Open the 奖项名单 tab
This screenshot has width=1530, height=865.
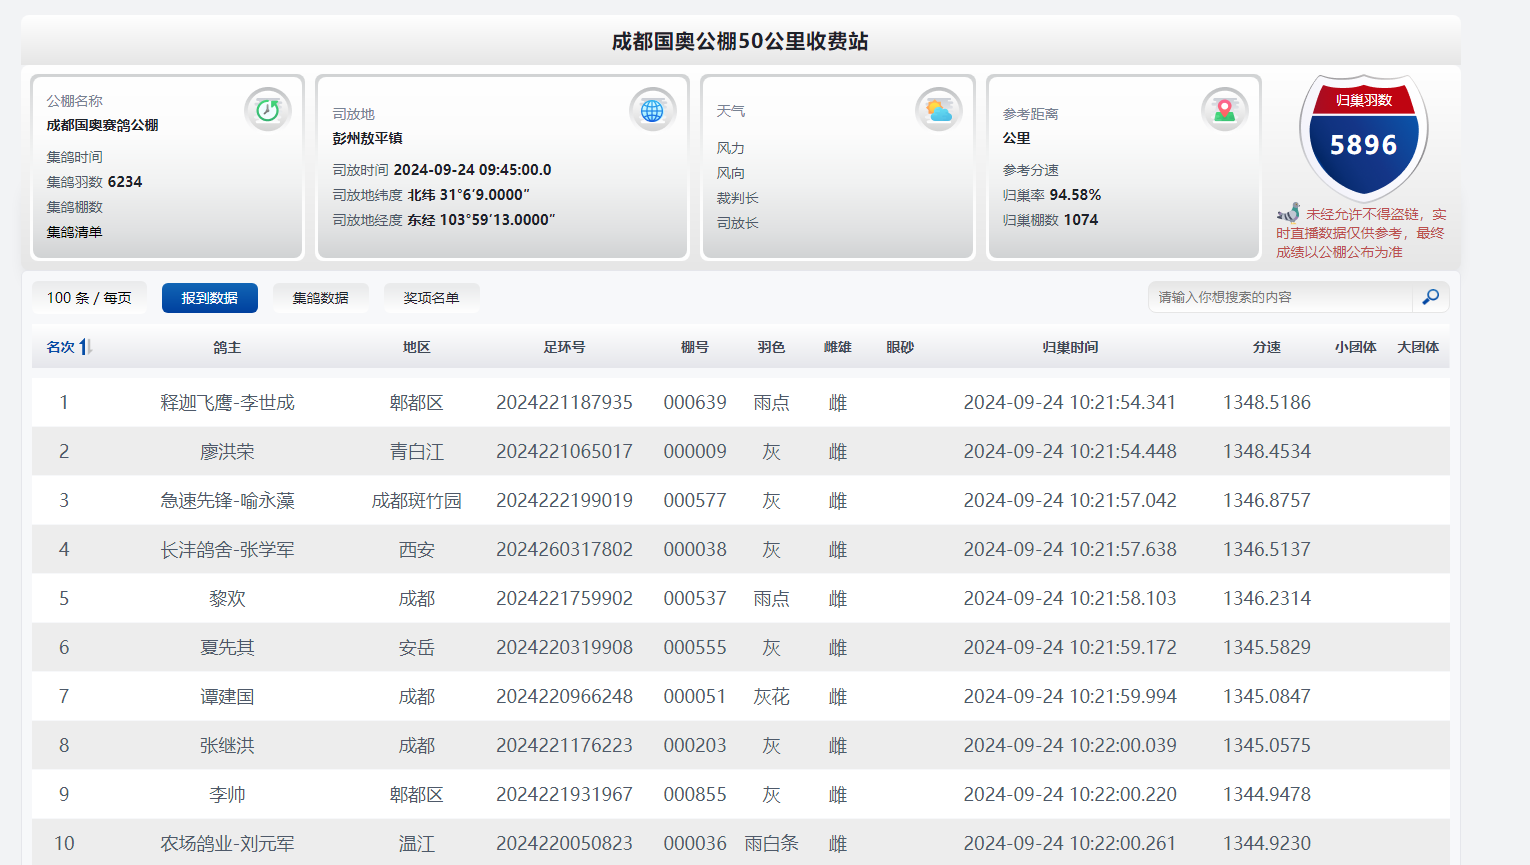point(431,298)
